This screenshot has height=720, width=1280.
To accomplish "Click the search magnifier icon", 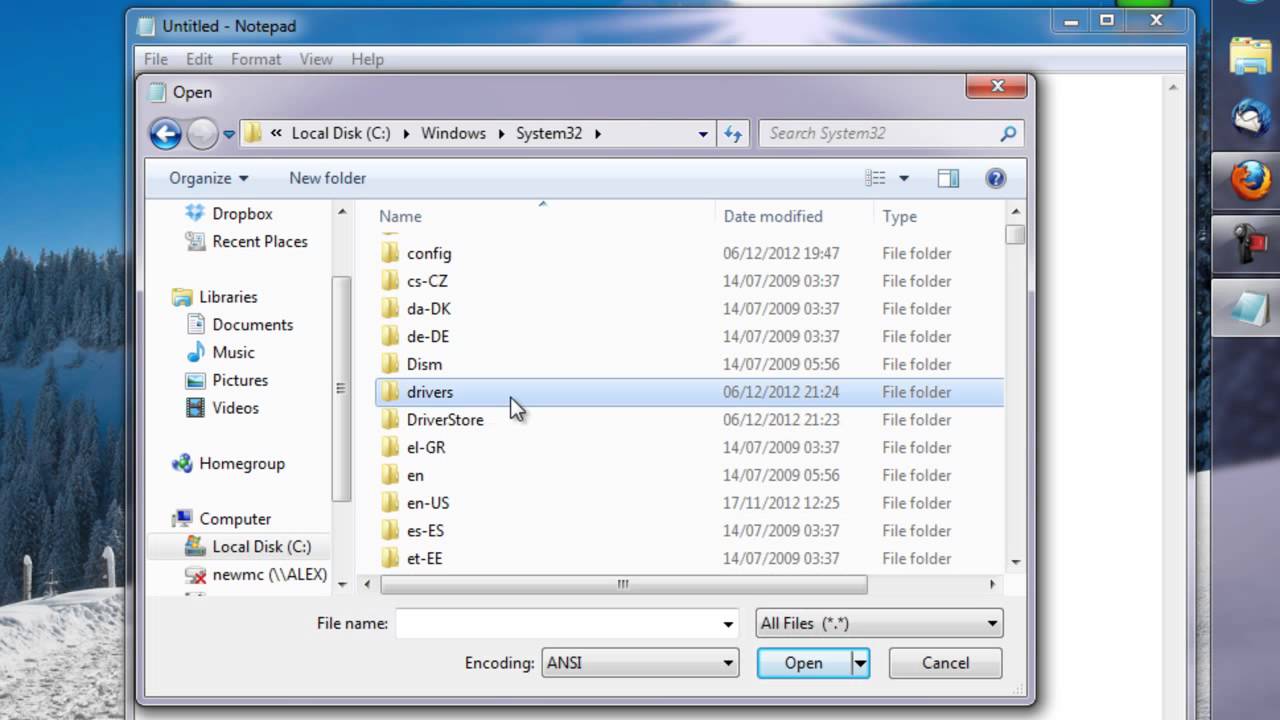I will pyautogui.click(x=1008, y=133).
